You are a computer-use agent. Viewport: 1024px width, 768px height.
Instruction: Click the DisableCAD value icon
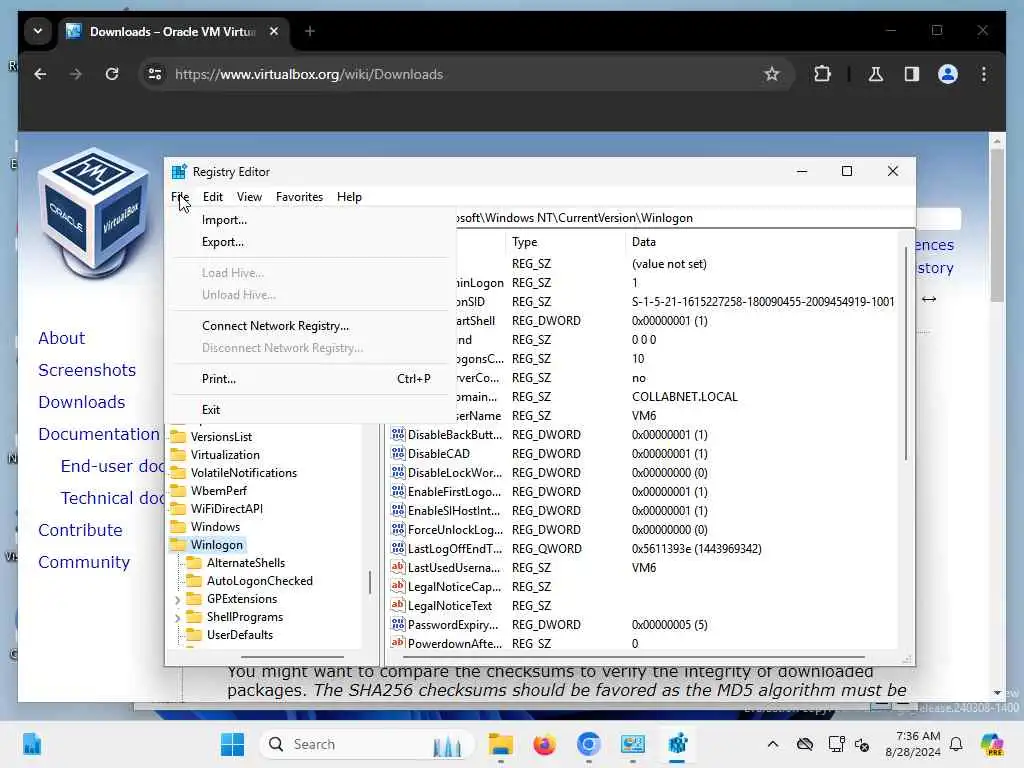click(x=398, y=453)
